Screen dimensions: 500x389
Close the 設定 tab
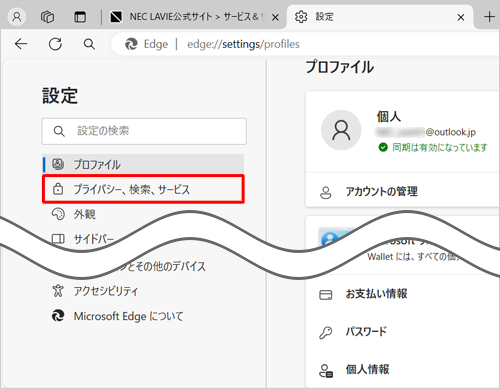[461, 17]
